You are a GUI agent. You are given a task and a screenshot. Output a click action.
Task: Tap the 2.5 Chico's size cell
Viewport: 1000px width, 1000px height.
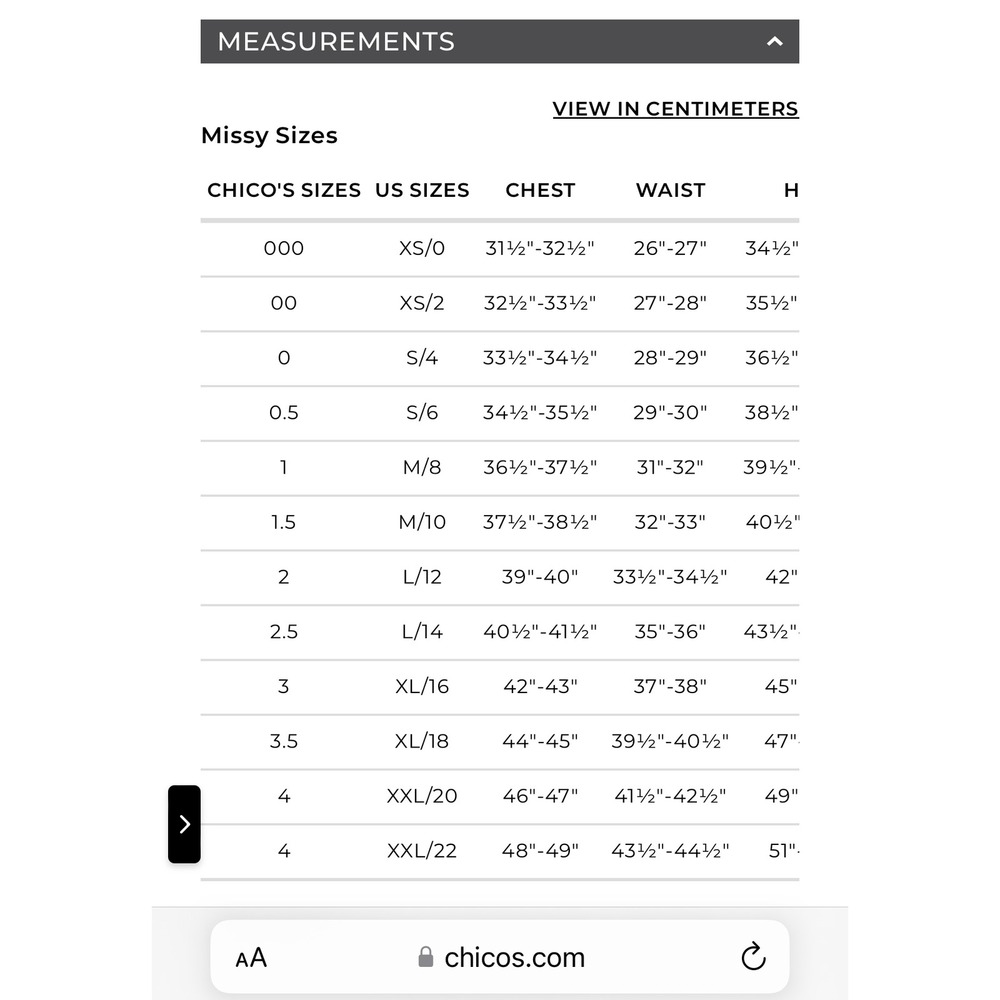click(284, 632)
